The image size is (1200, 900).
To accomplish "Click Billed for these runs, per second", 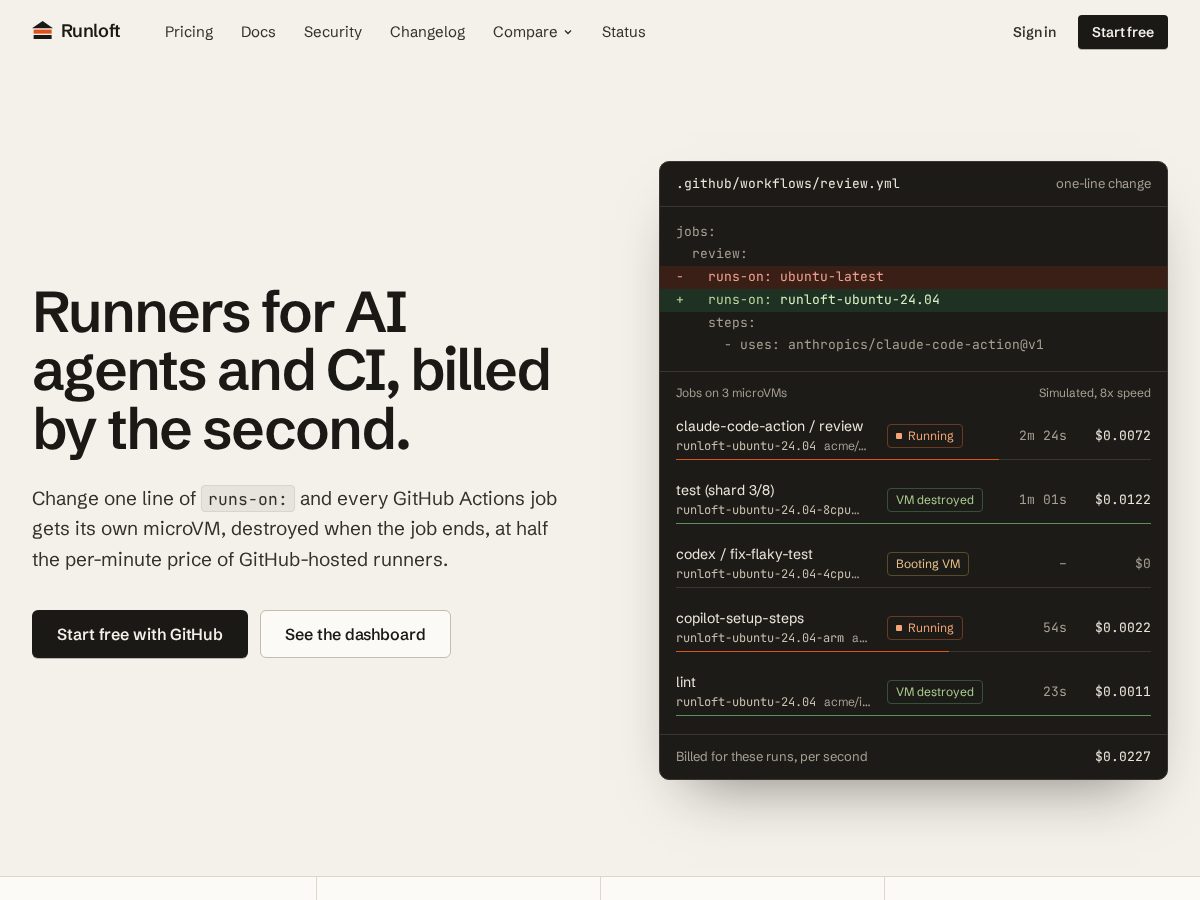I will (772, 757).
